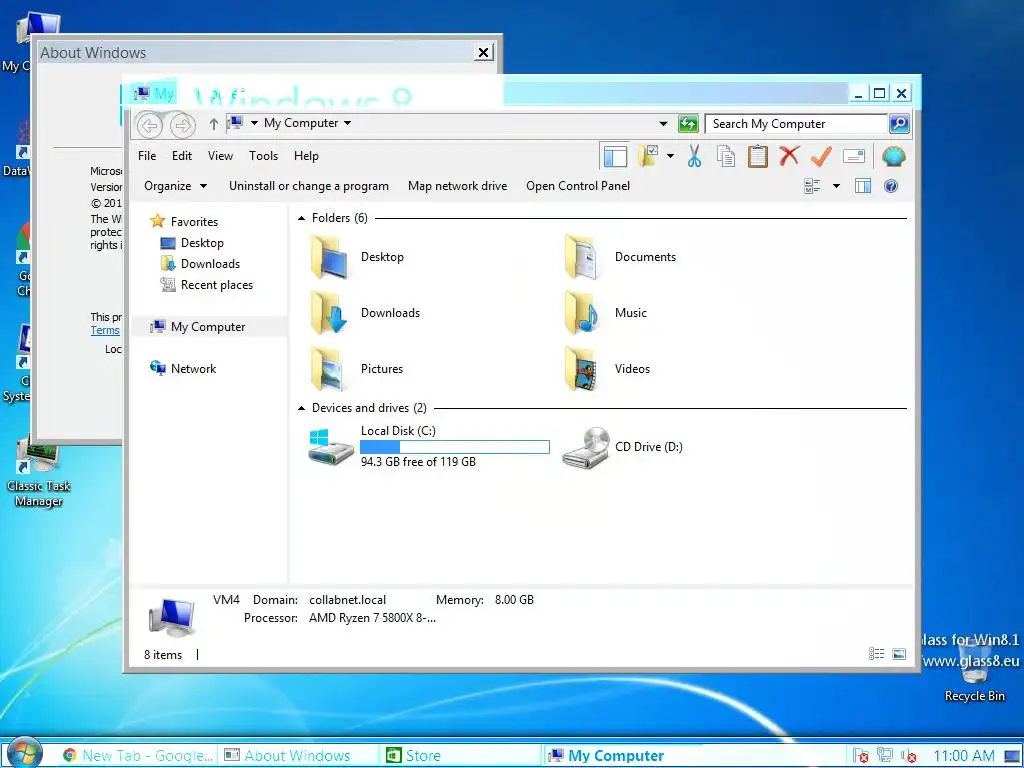Screen dimensions: 1024x768
Task: Click Show Desktop button in taskbar corner
Action: (x=1012, y=756)
